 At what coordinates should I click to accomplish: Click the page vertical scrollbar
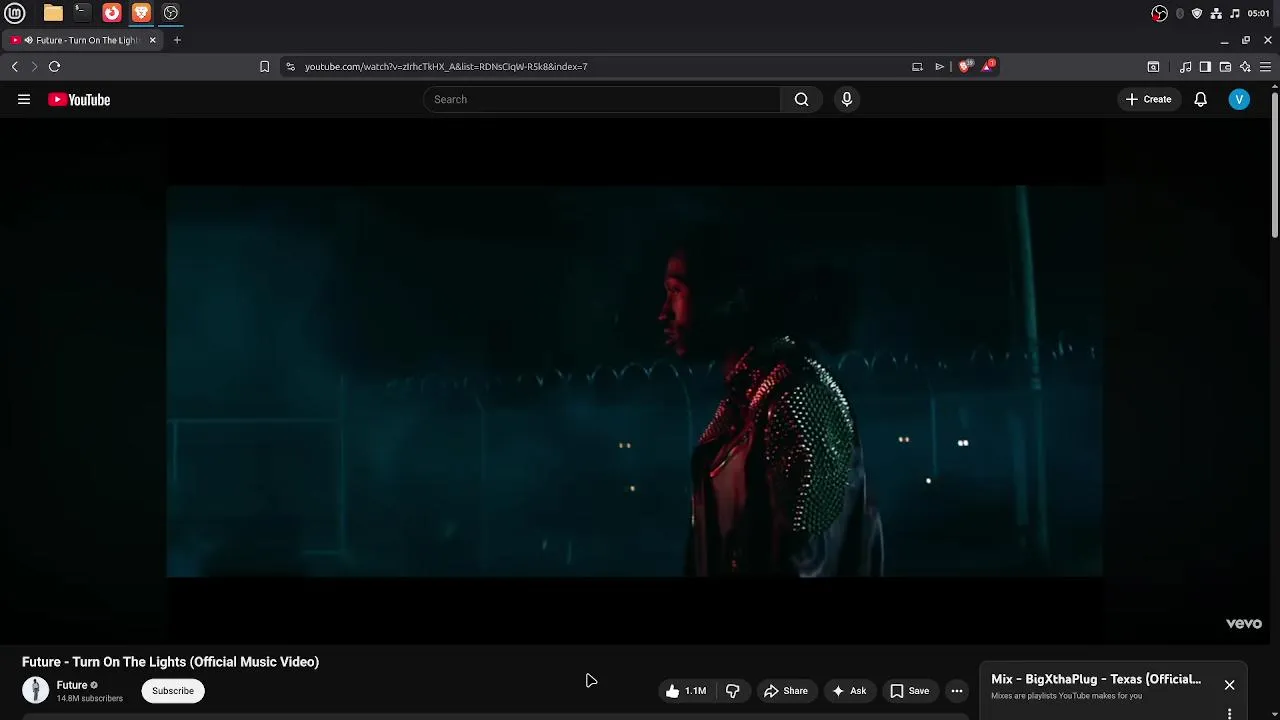point(1275,165)
